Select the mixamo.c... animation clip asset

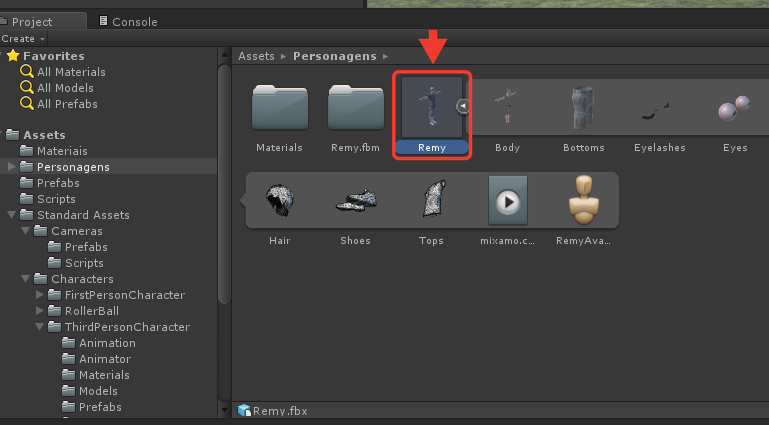[508, 200]
